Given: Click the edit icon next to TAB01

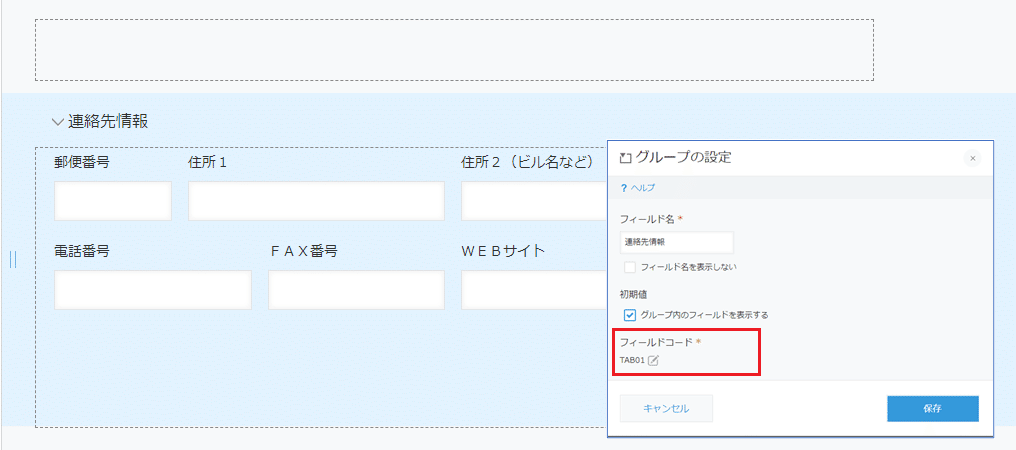Looking at the screenshot, I should point(653,361).
